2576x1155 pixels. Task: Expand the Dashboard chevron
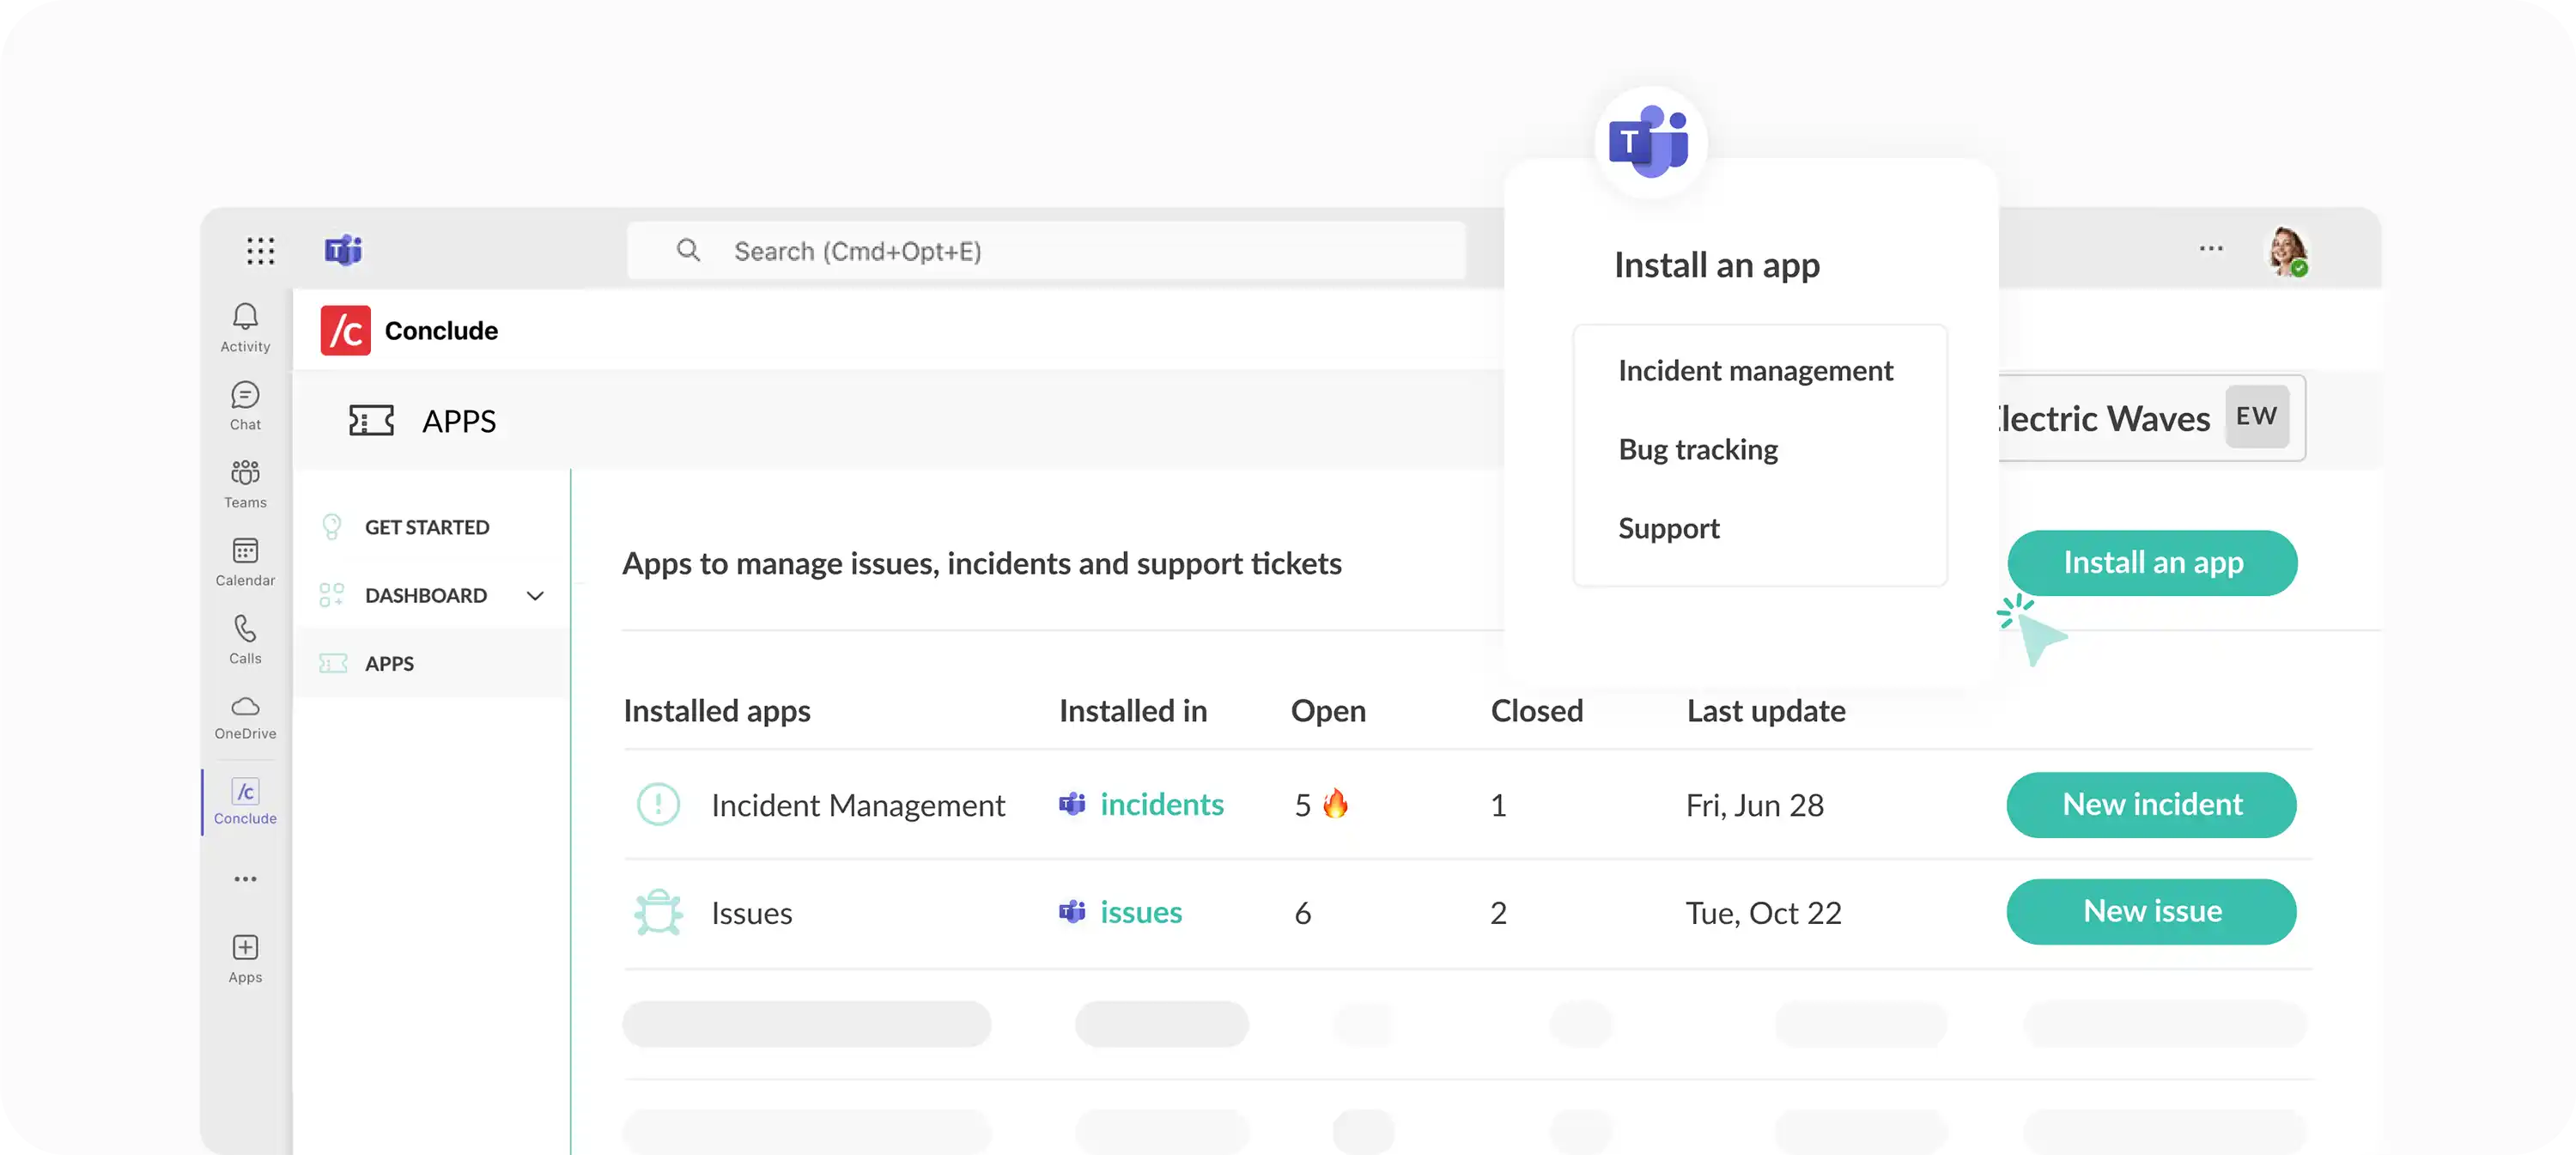[x=535, y=596]
